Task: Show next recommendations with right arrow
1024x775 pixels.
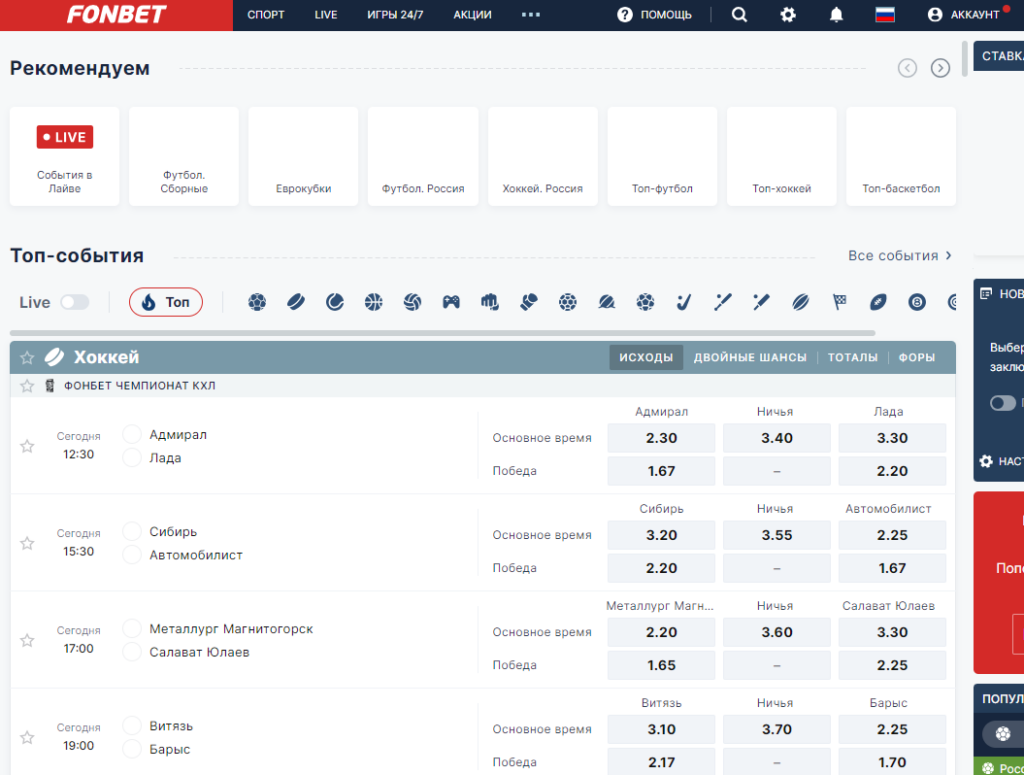Action: (940, 68)
